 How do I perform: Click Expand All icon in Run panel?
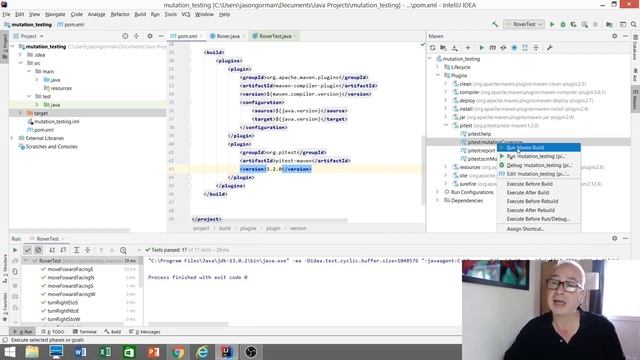point(76,250)
